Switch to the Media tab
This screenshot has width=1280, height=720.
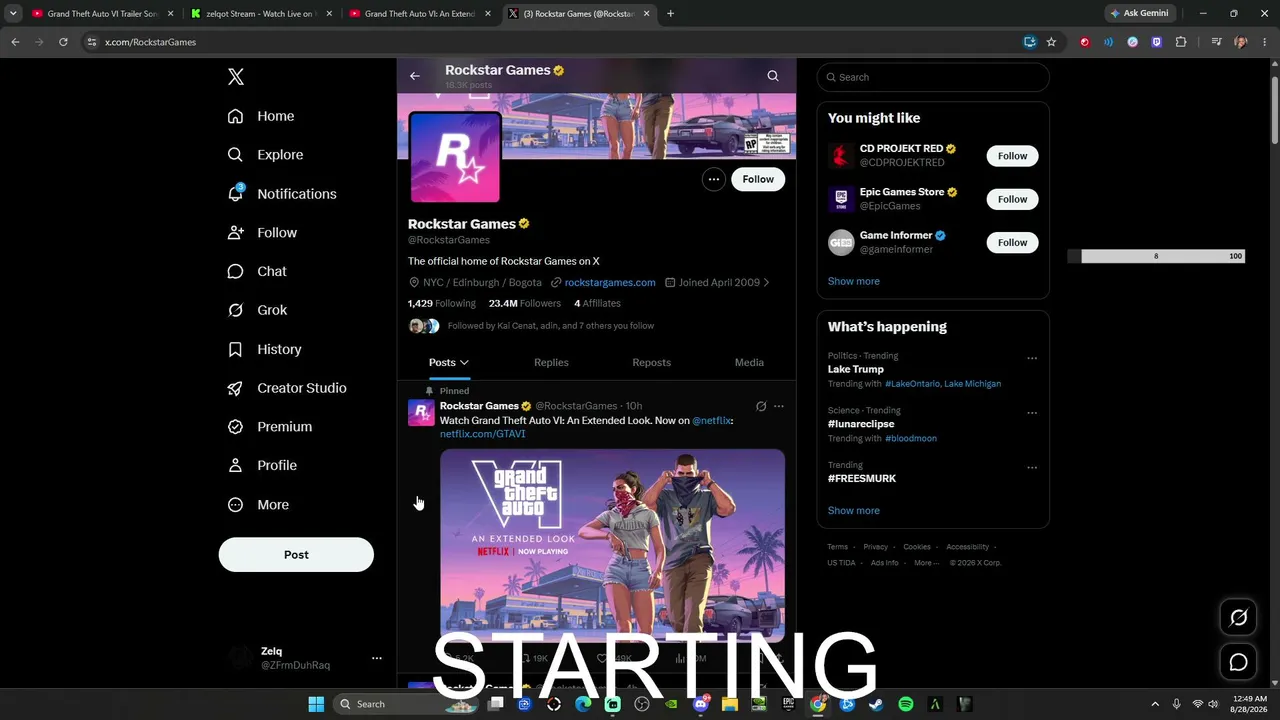[x=749, y=363]
